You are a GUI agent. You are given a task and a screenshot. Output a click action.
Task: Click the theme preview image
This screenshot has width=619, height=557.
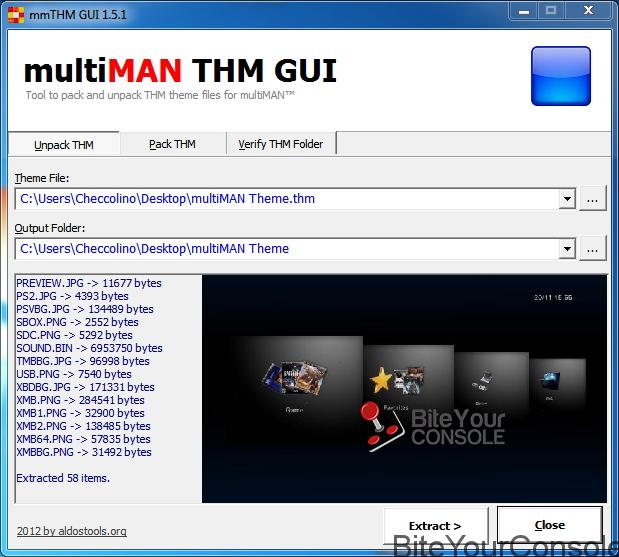point(404,389)
